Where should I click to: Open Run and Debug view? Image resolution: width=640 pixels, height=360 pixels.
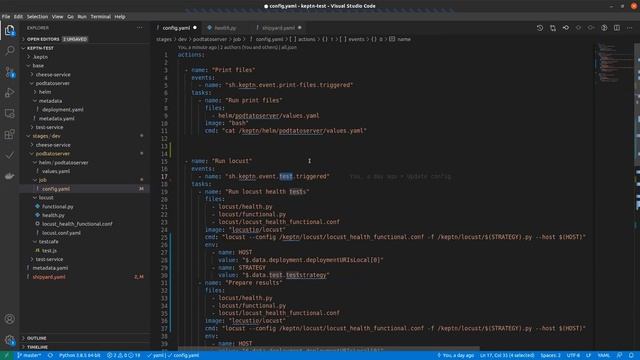click(x=9, y=93)
